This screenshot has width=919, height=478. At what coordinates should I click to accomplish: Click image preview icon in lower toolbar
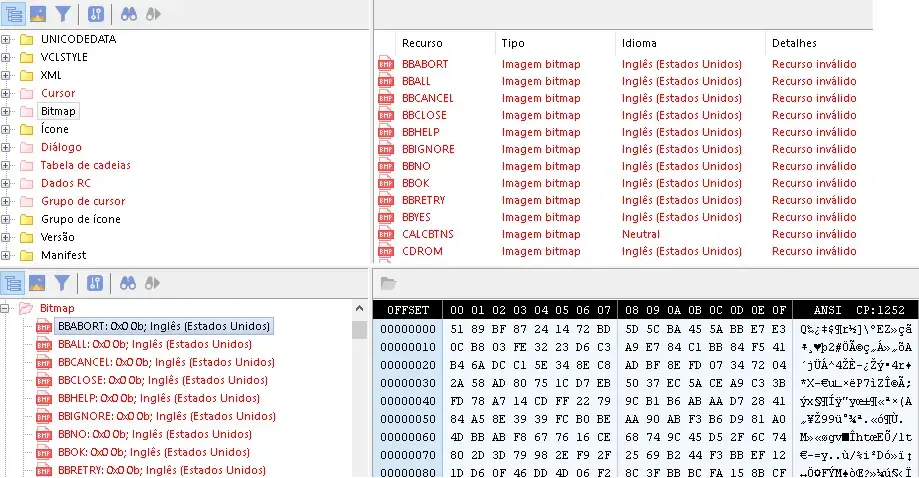pos(37,283)
